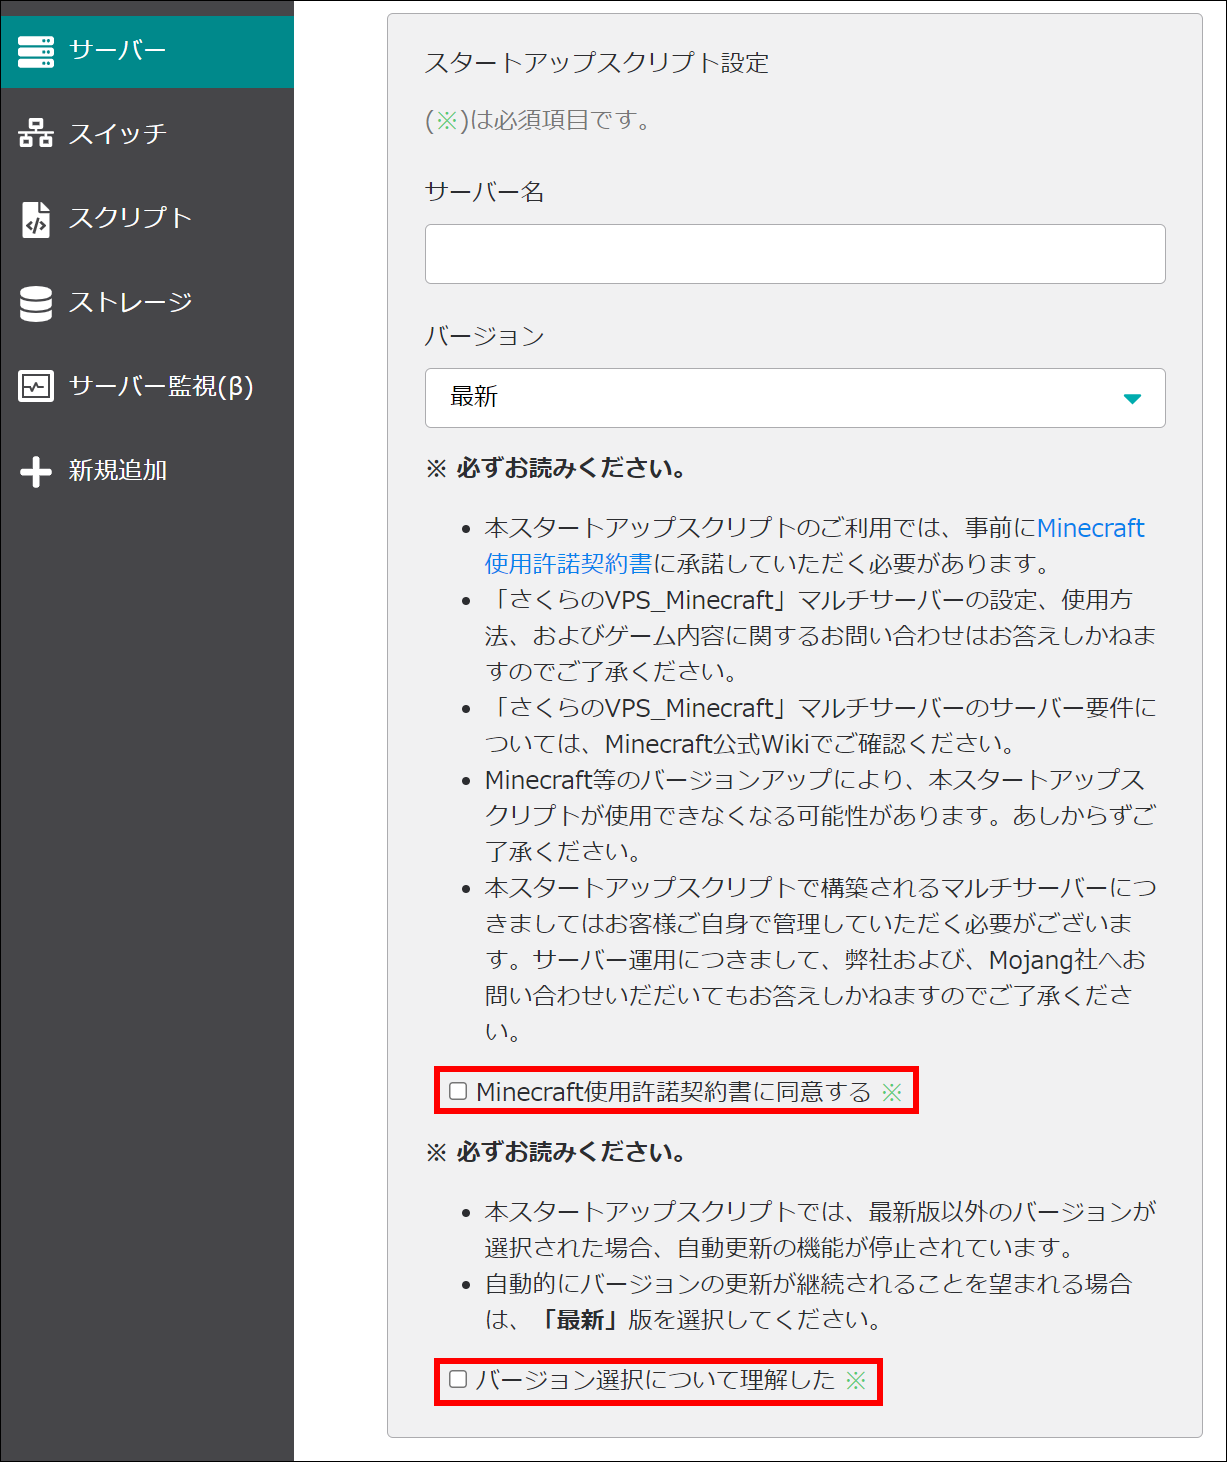
Task: Open the ストレージ text label
Action: tap(130, 302)
